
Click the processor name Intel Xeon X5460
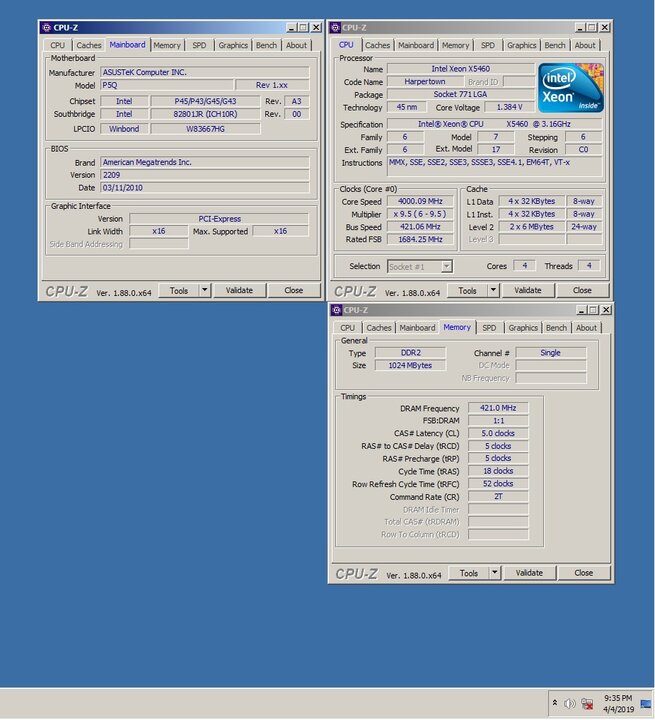coord(461,69)
